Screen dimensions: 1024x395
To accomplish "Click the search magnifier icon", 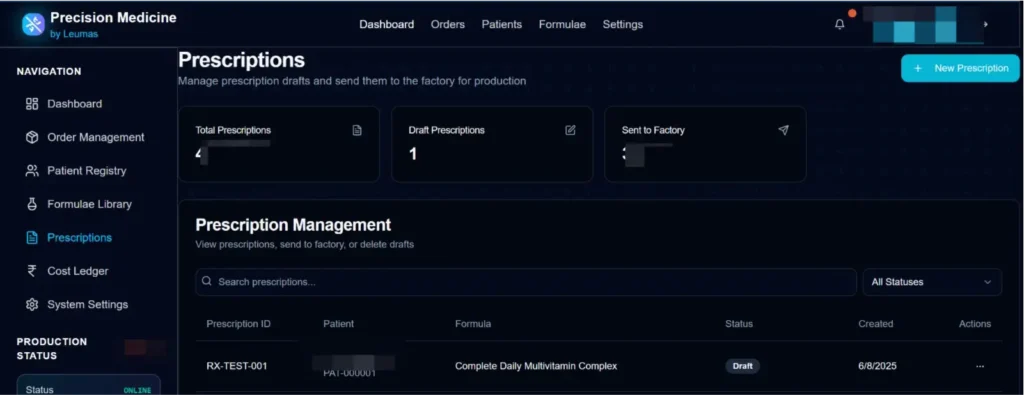I will coord(207,281).
